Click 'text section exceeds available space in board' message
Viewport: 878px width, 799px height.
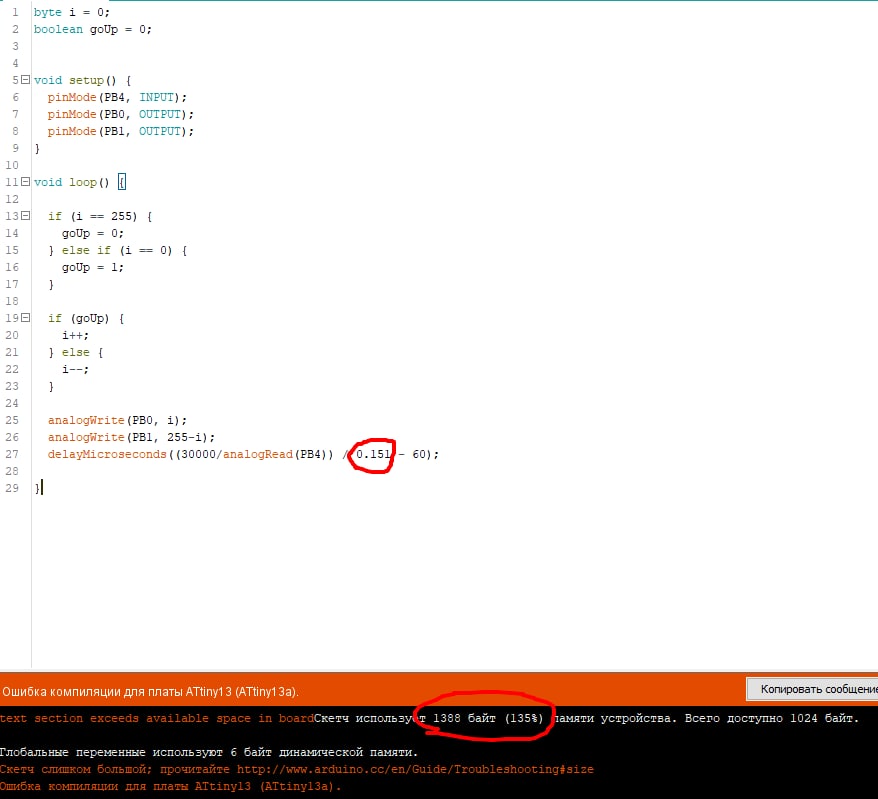157,718
